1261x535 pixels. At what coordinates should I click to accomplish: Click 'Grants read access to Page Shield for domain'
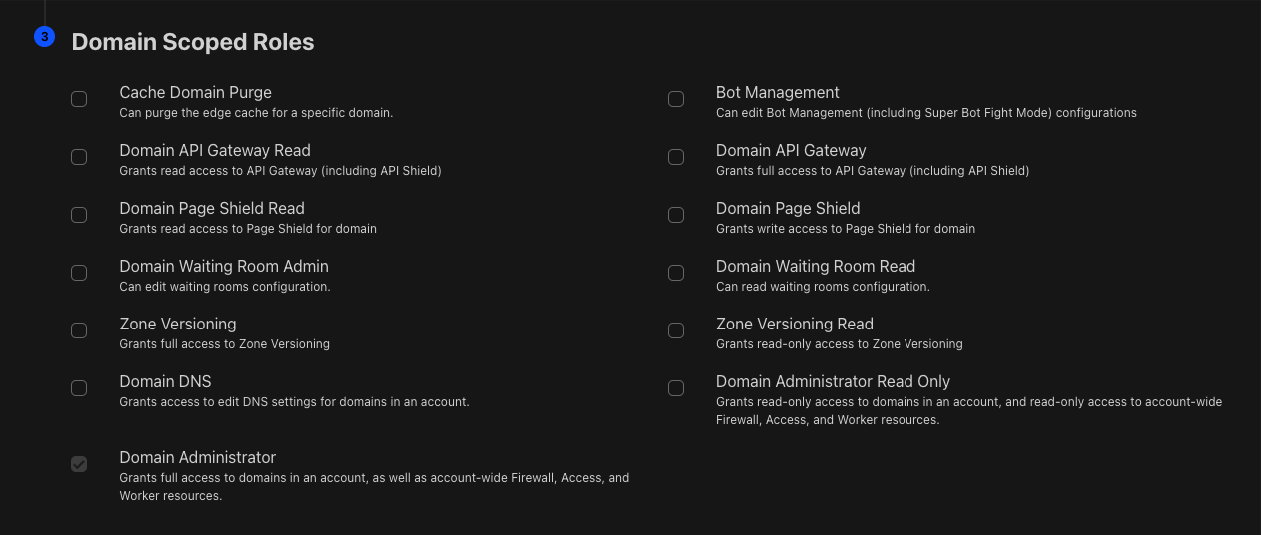click(x=248, y=229)
